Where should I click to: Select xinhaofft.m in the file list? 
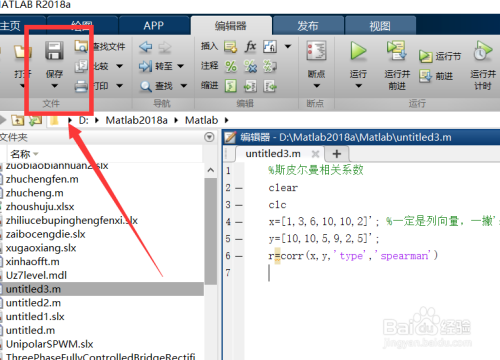coord(33,262)
